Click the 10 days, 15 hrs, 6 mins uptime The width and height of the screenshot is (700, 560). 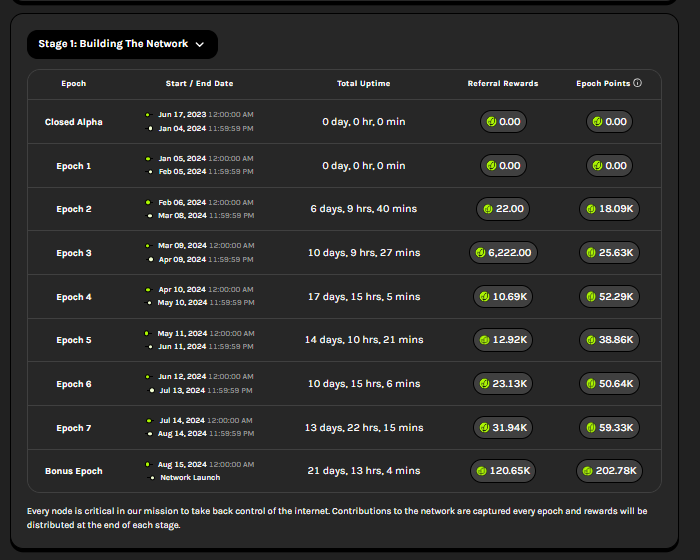(364, 384)
